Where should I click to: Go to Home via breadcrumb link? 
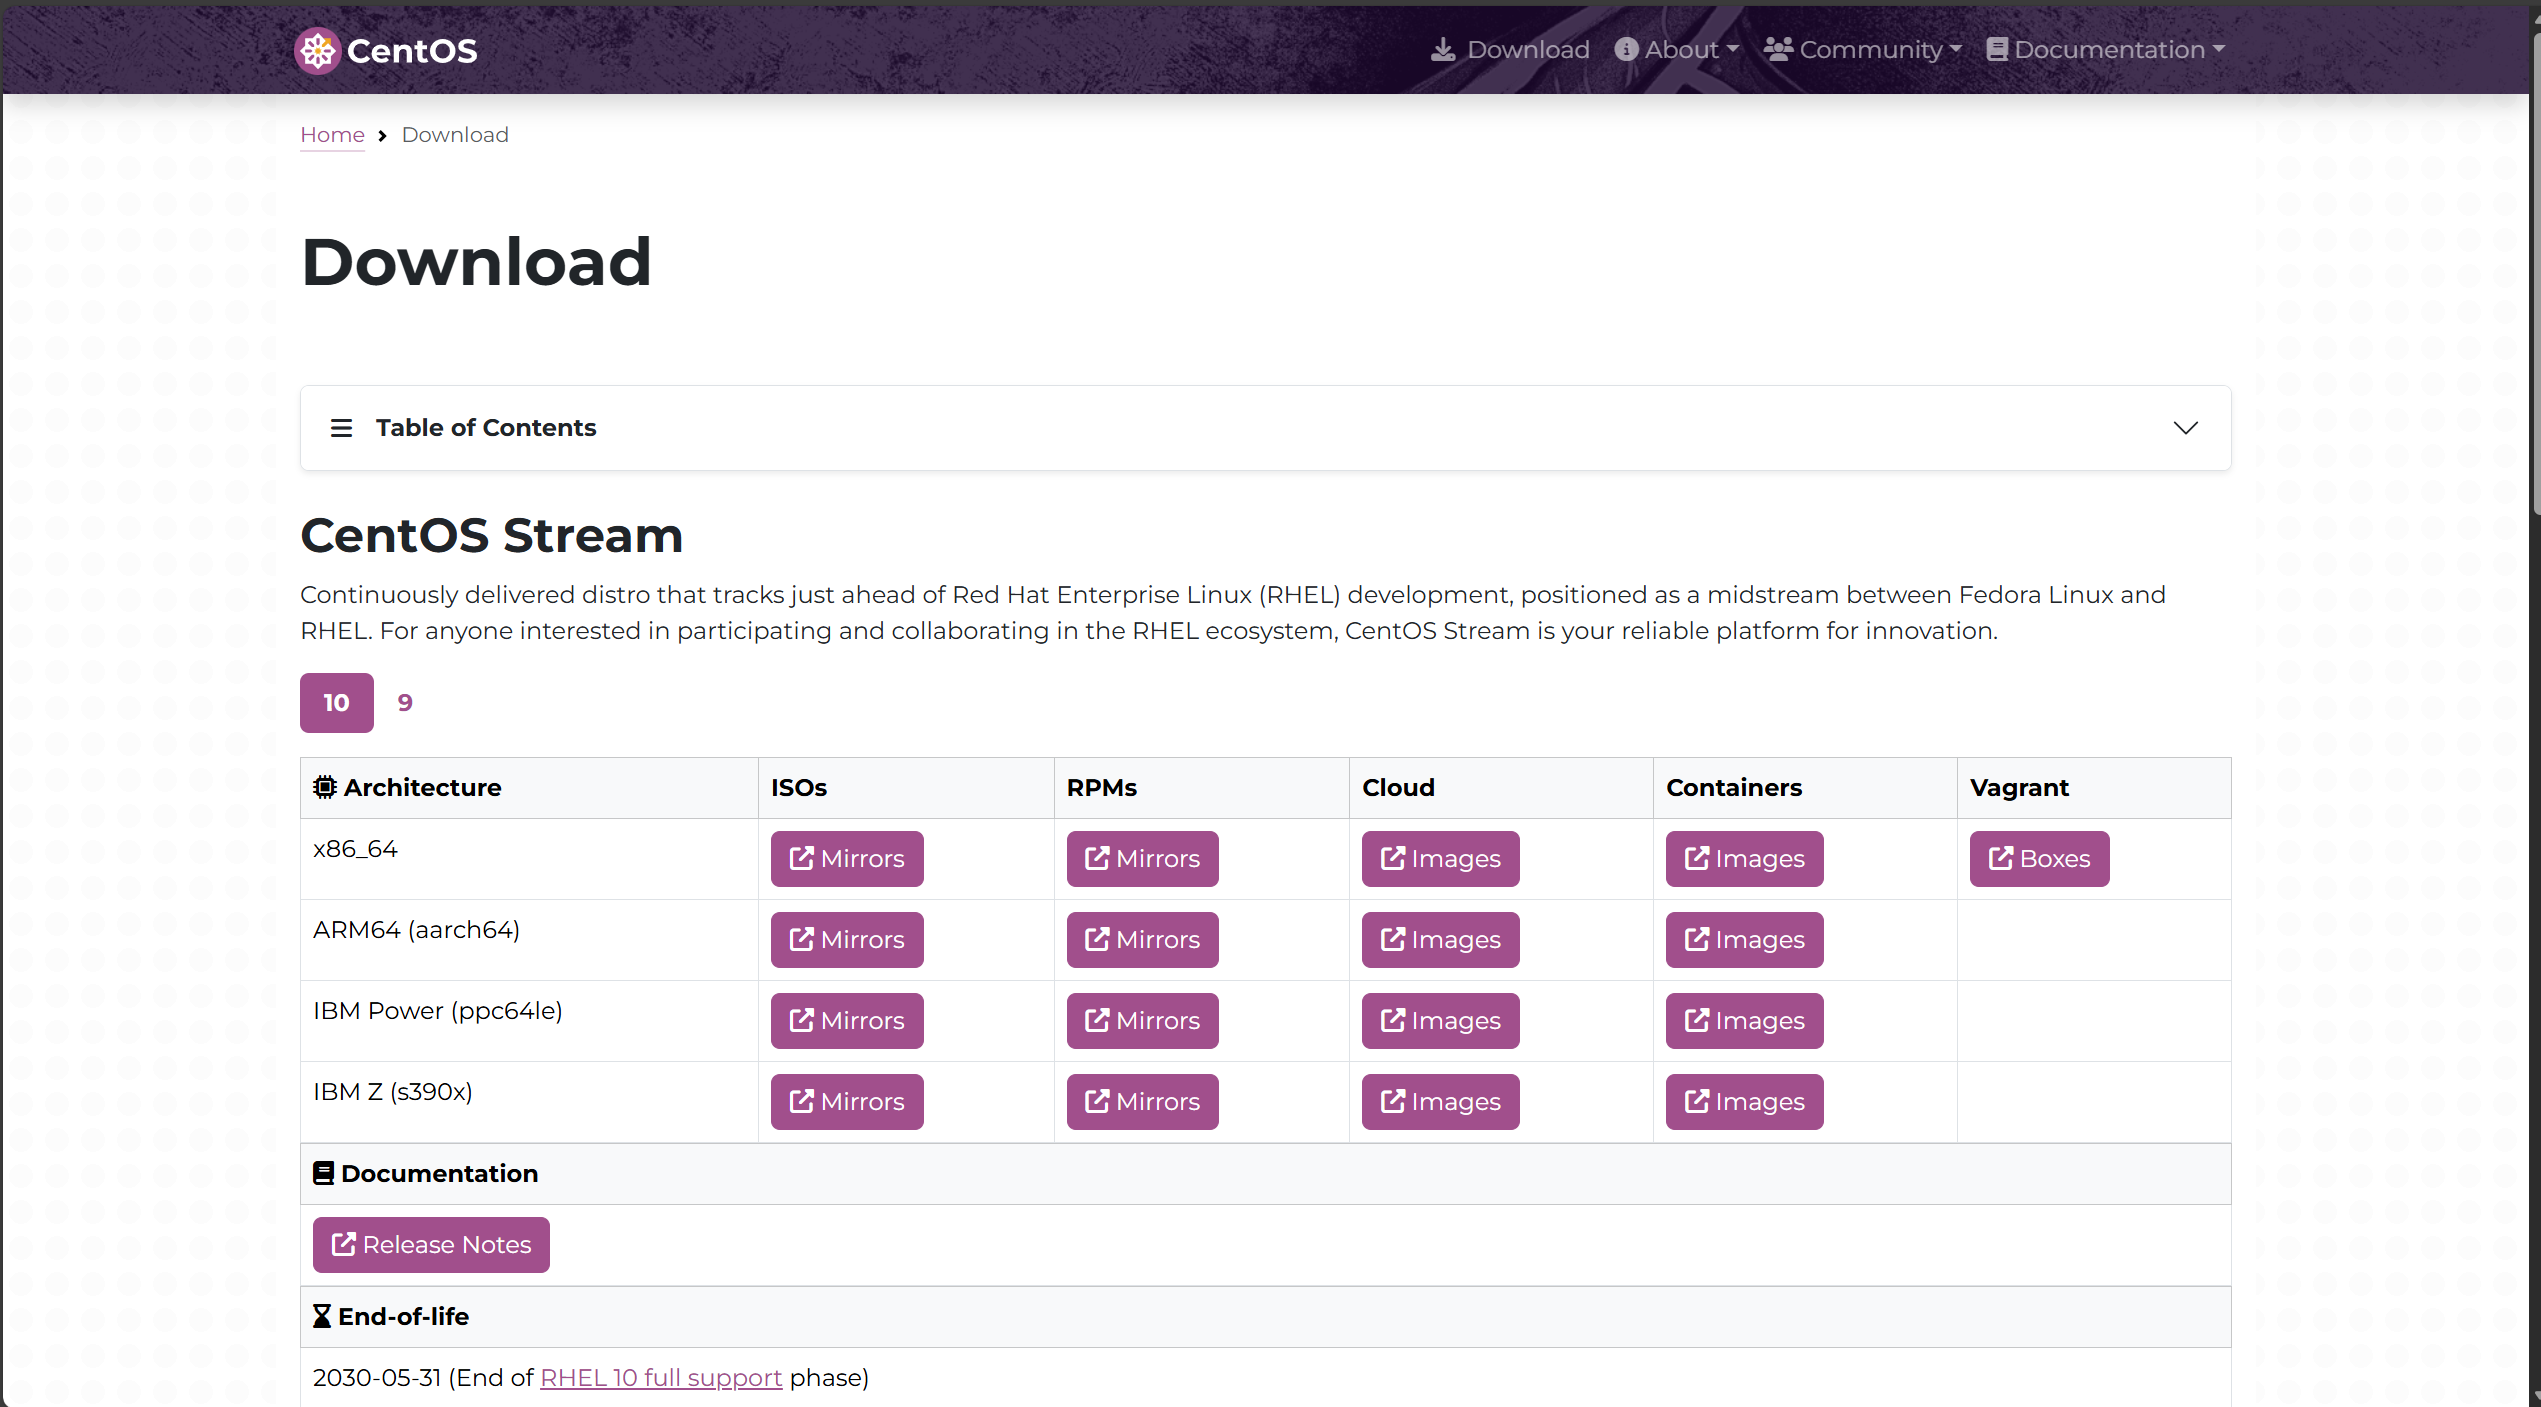click(x=332, y=135)
